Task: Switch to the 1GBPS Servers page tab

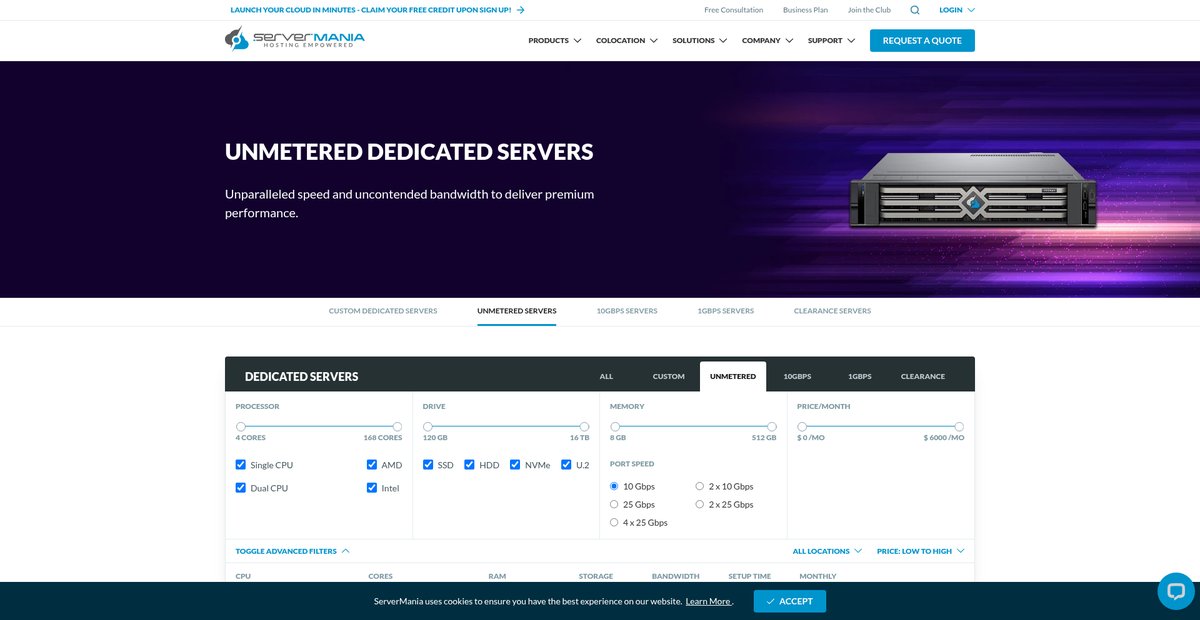Action: [726, 311]
